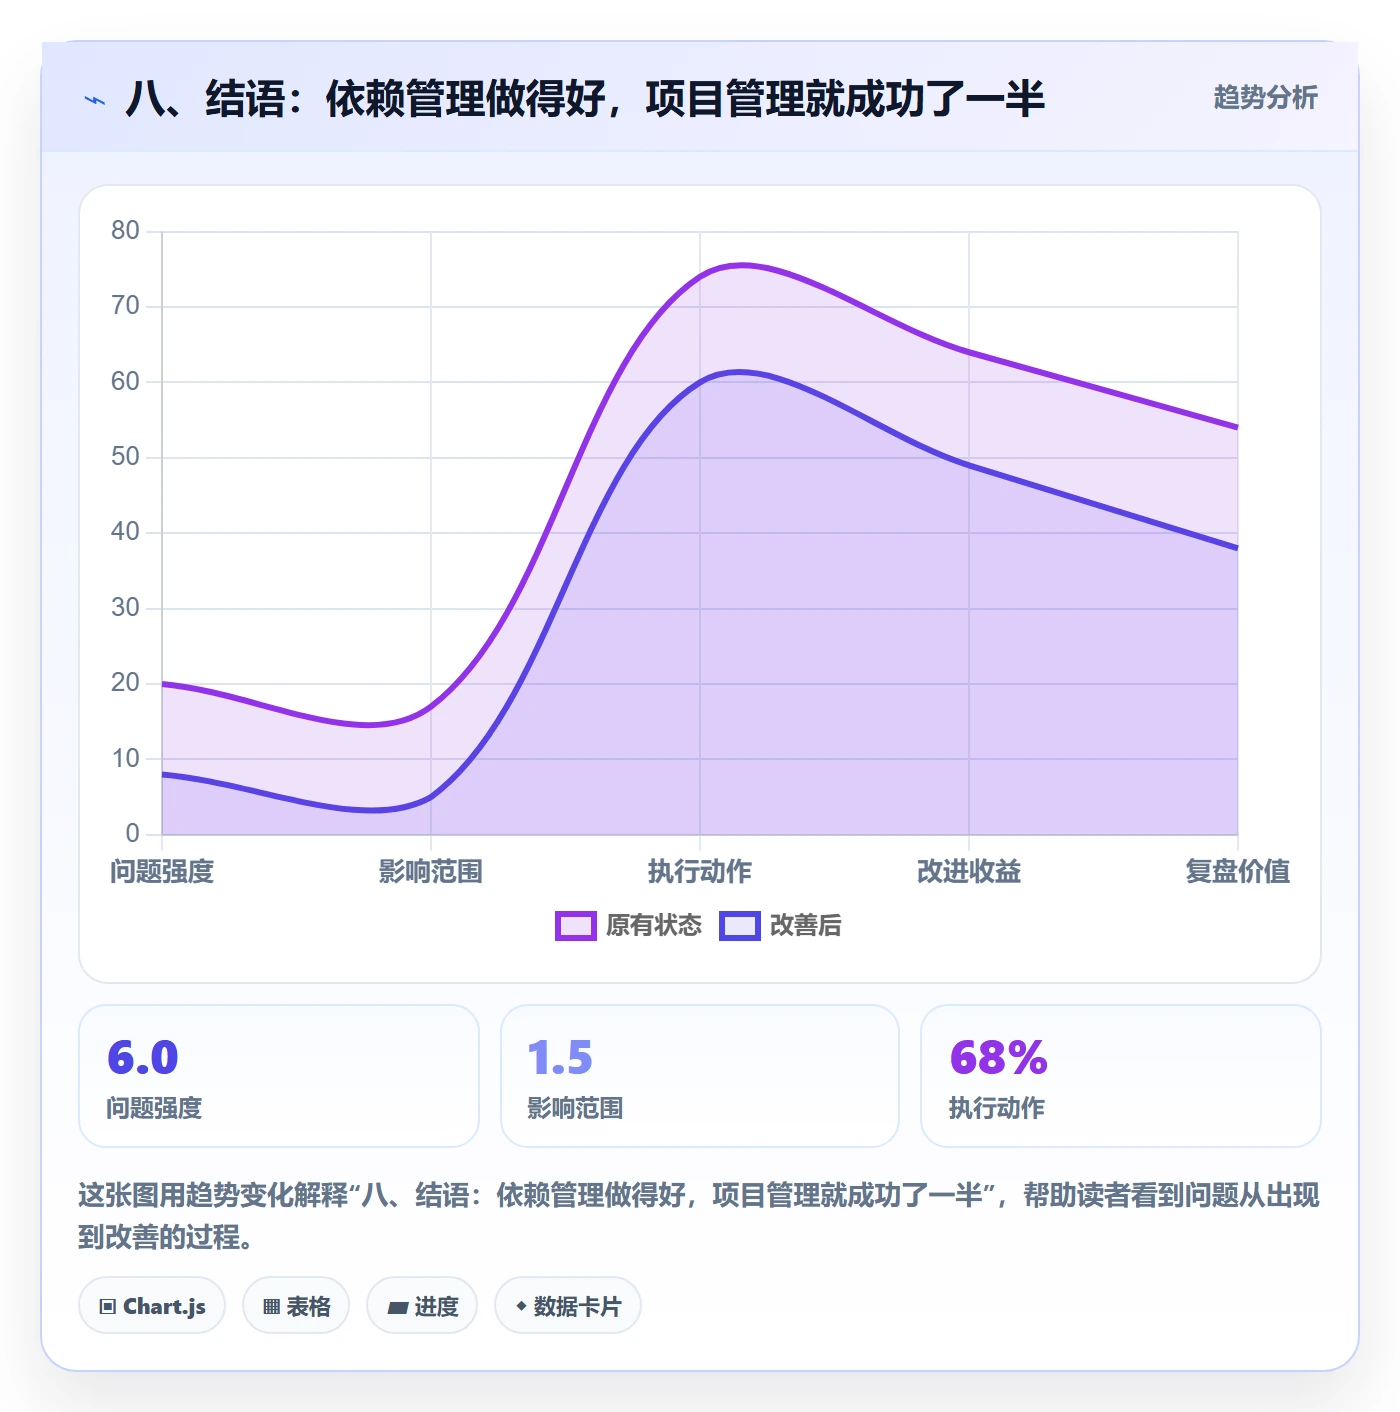Click the diamond icon on the 数据卡片 tag

521,1306
